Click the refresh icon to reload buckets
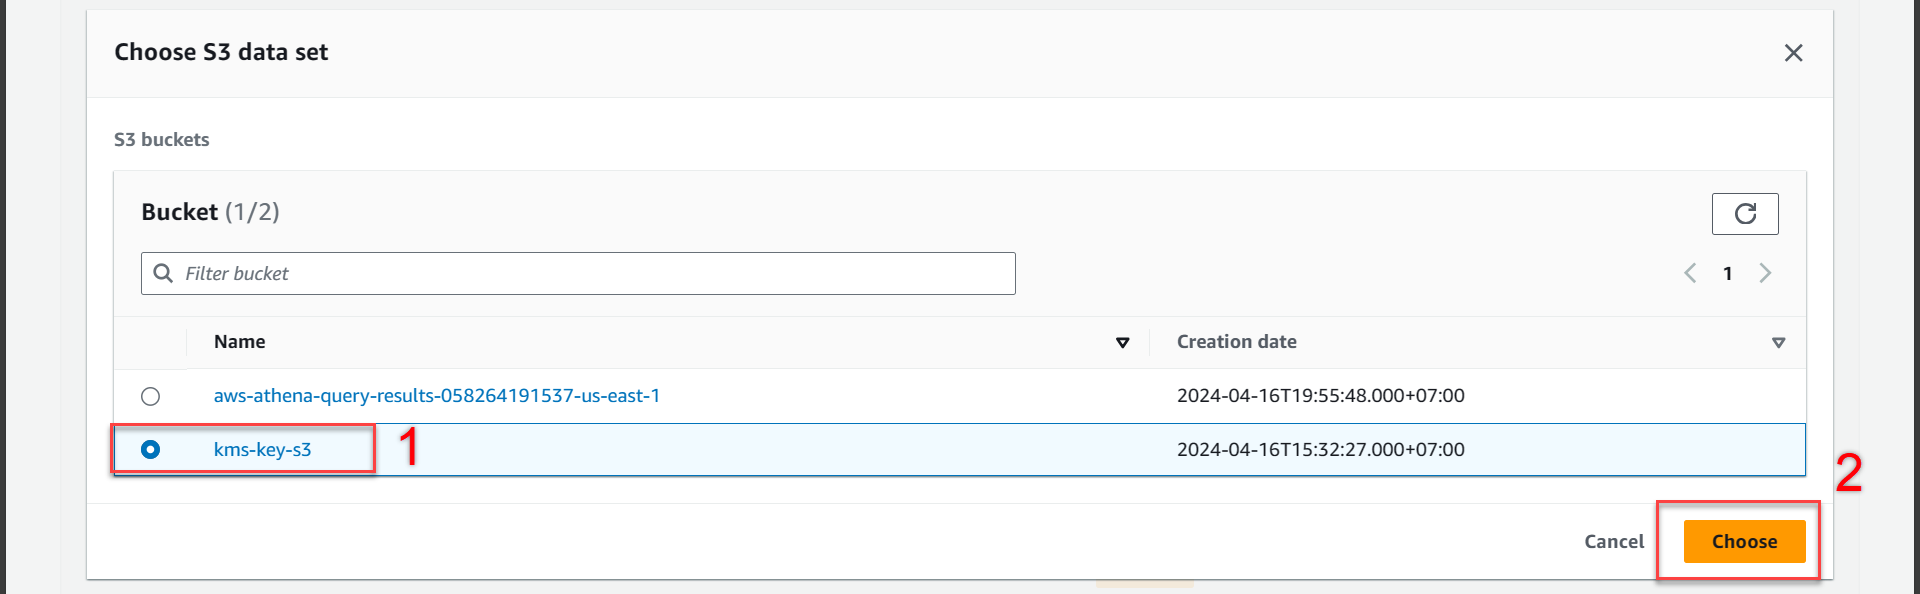1920x594 pixels. tap(1745, 213)
